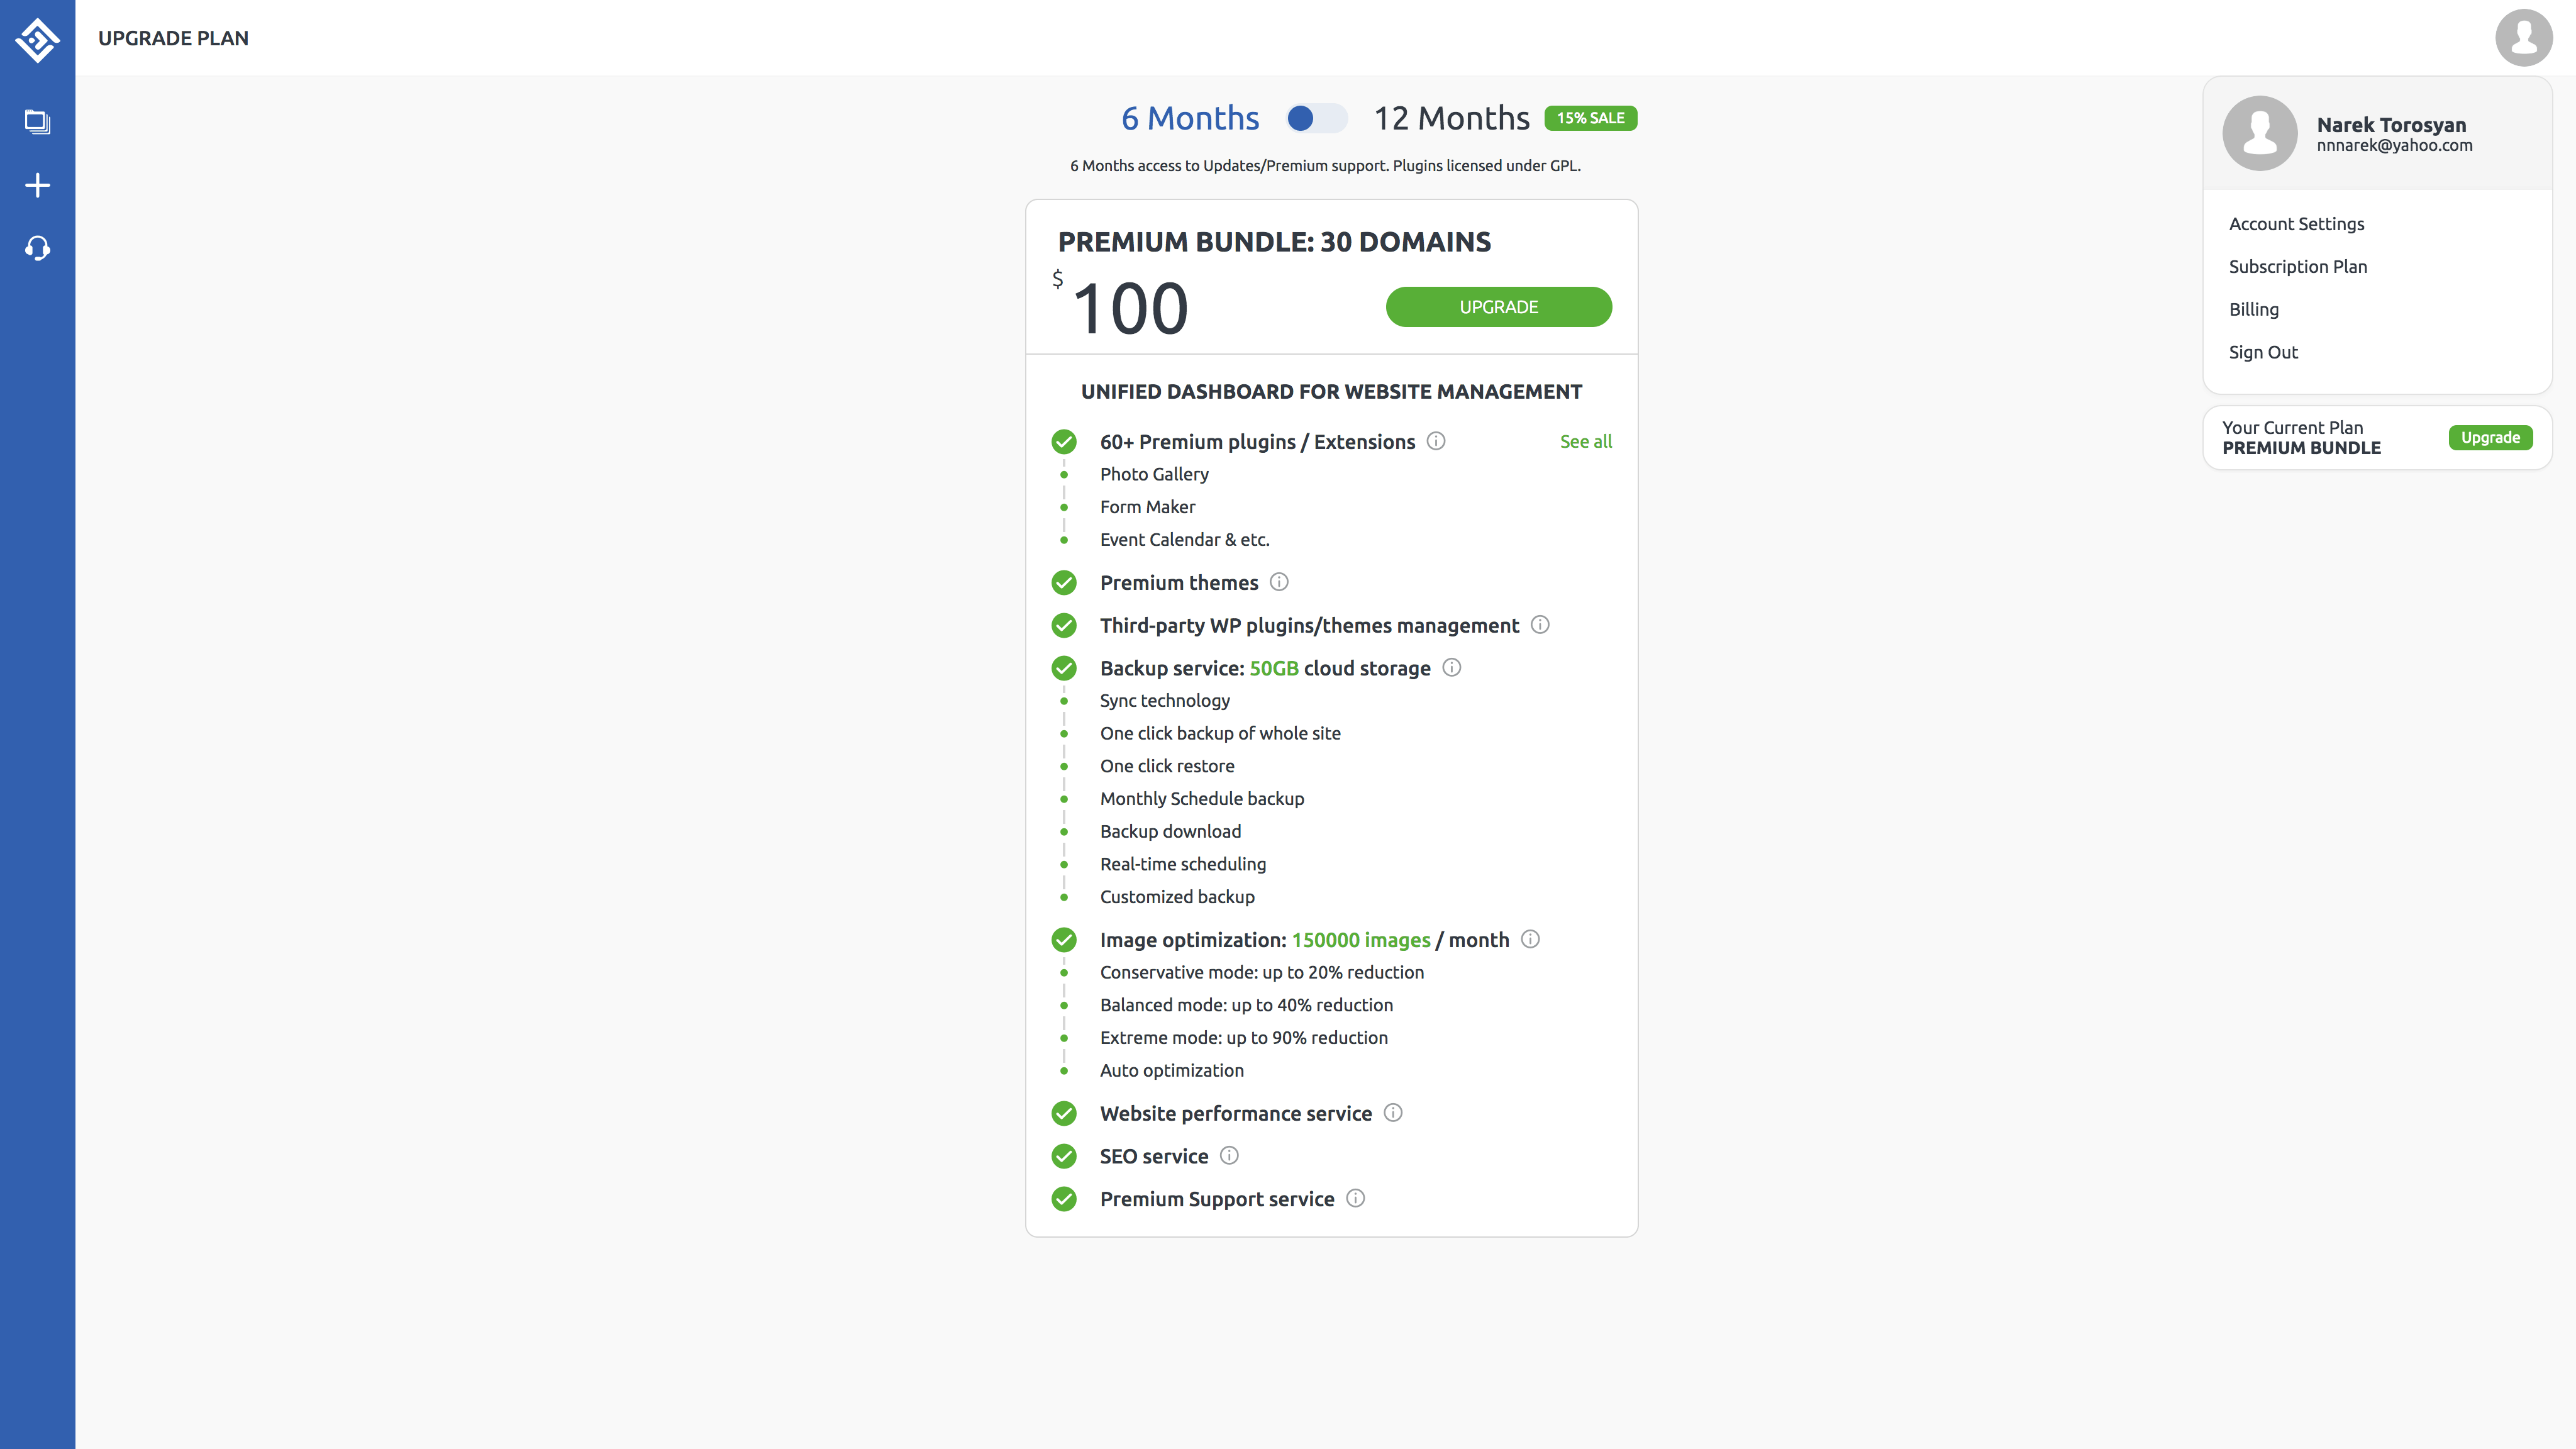Click small Upgrade button under Current Plan
Image resolution: width=2576 pixels, height=1449 pixels.
(2490, 438)
